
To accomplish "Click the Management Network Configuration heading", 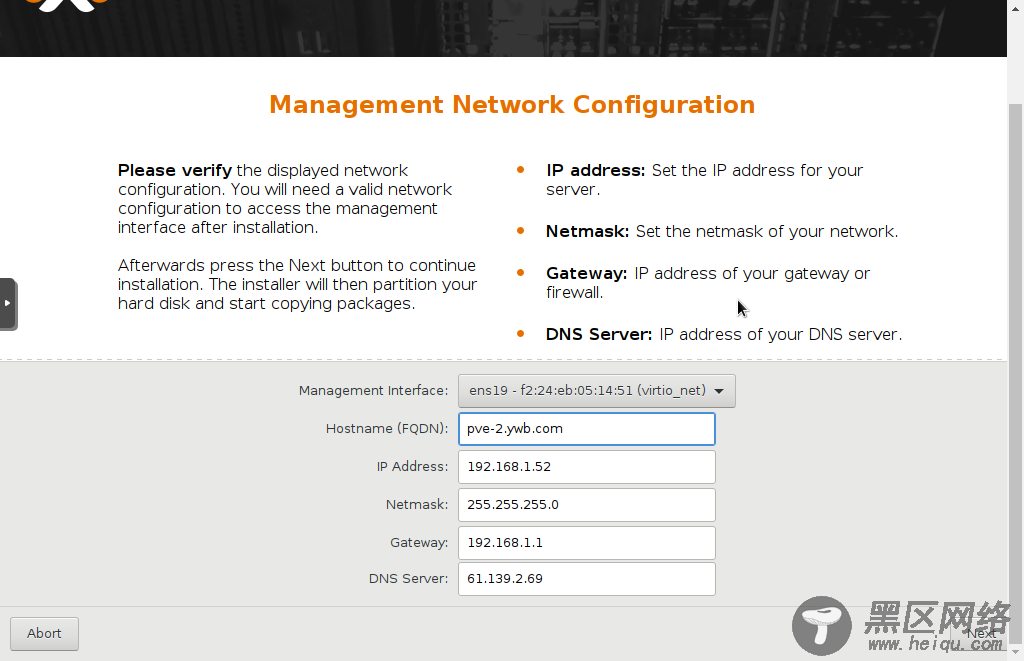I will [x=512, y=105].
